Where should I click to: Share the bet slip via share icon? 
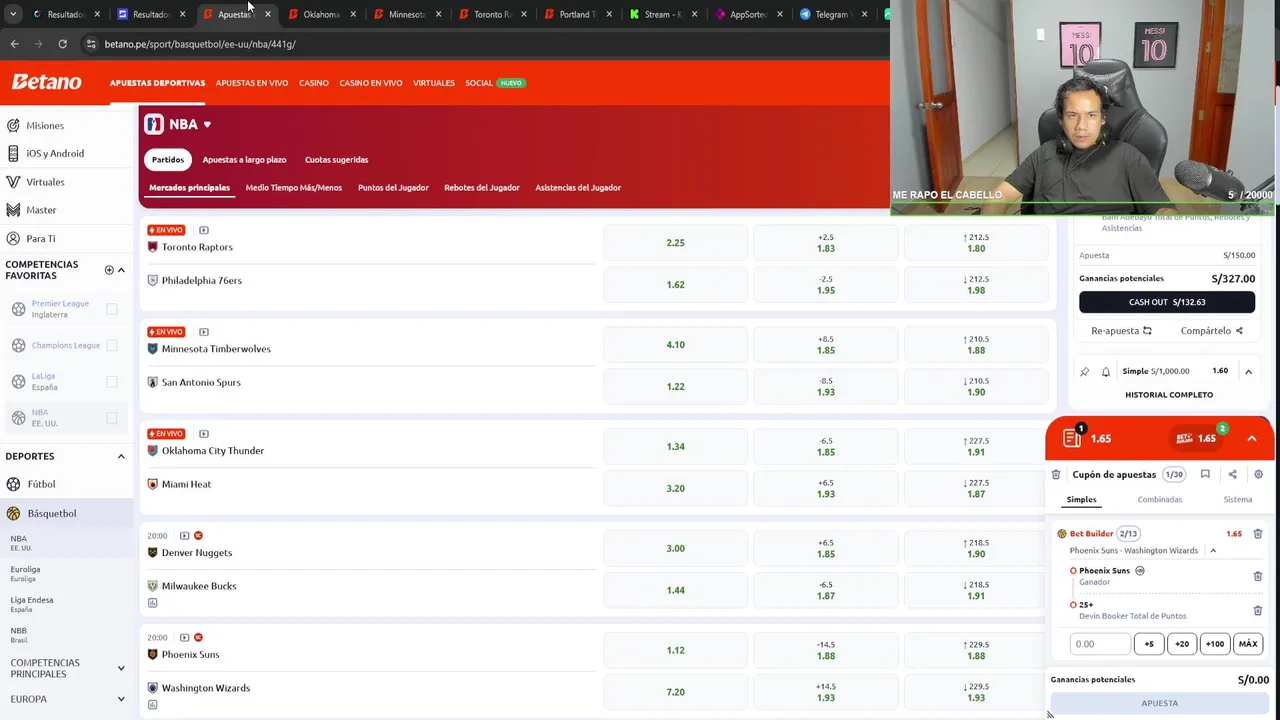(x=1232, y=475)
